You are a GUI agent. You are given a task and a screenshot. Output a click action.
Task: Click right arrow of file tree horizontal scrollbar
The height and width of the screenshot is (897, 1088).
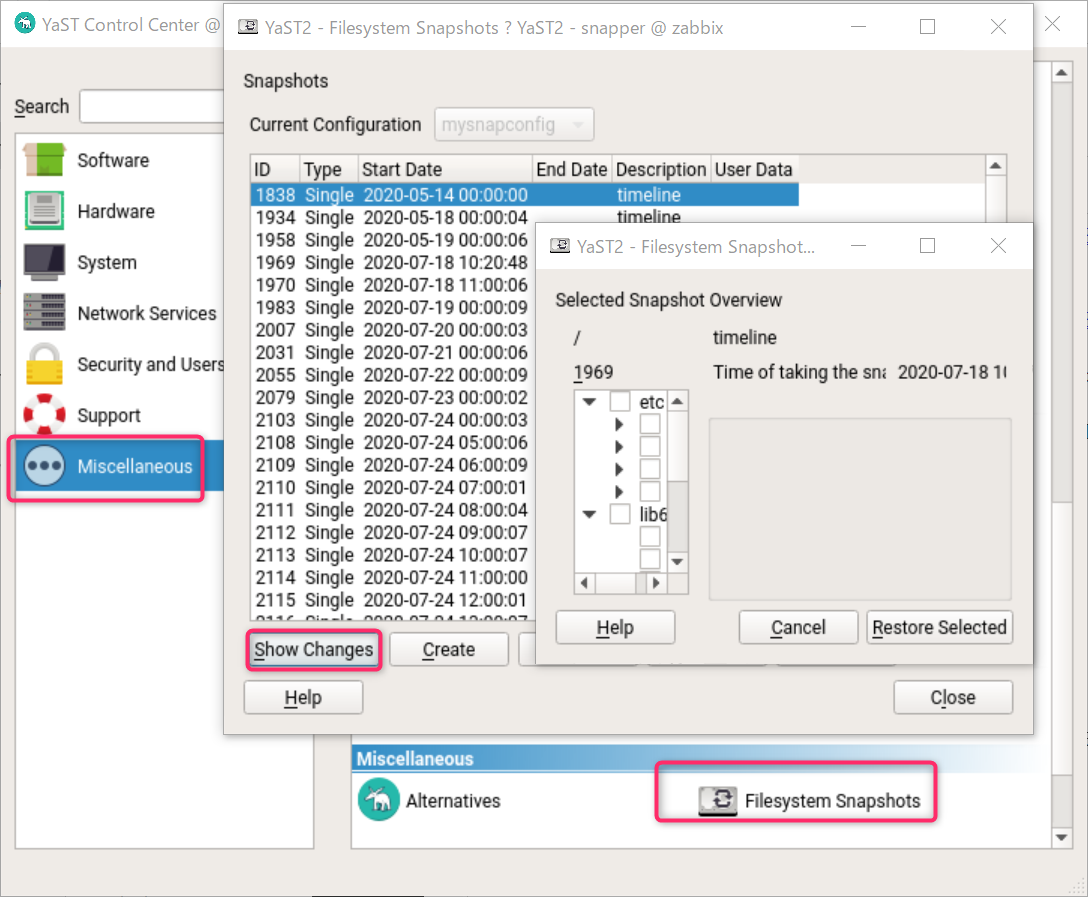point(656,583)
